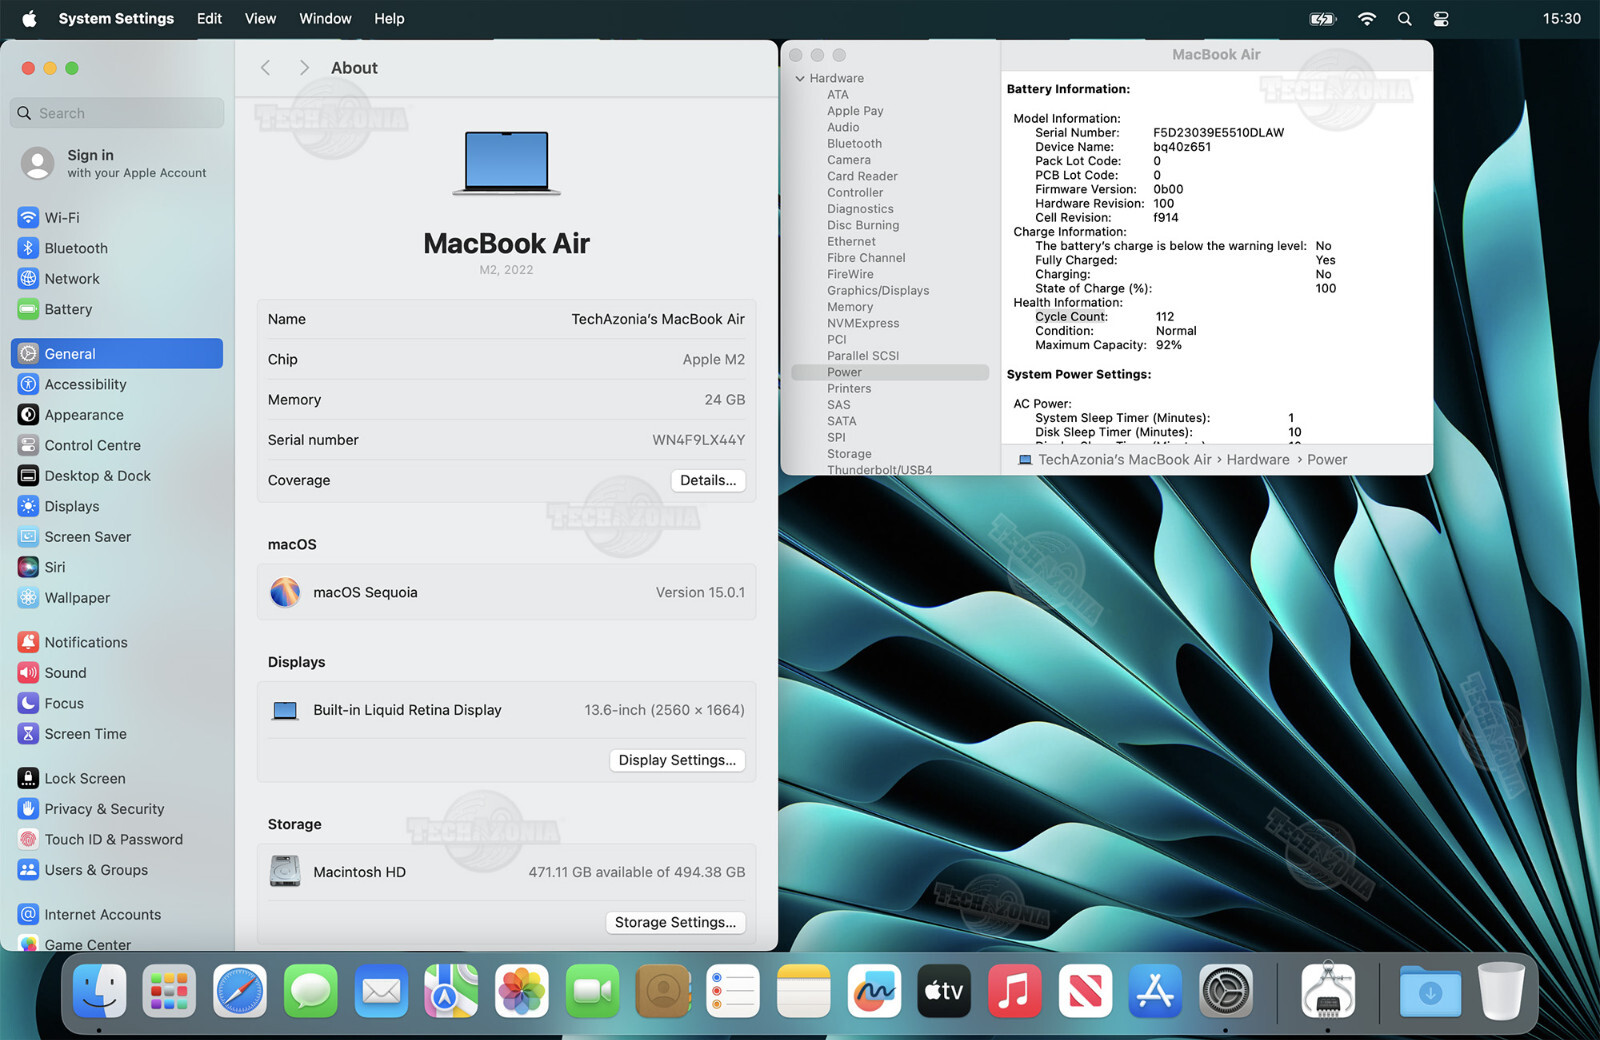Select Desktop & Dock settings
This screenshot has height=1040, width=1600.
pyautogui.click(x=116, y=476)
